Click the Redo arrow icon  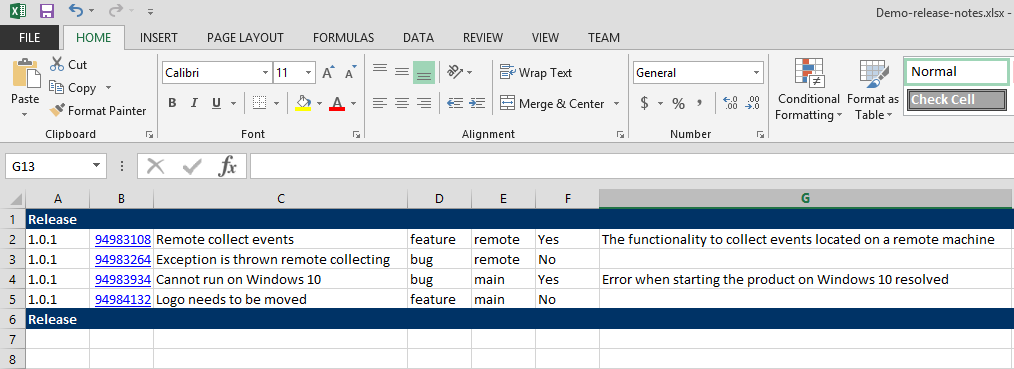[x=116, y=11]
